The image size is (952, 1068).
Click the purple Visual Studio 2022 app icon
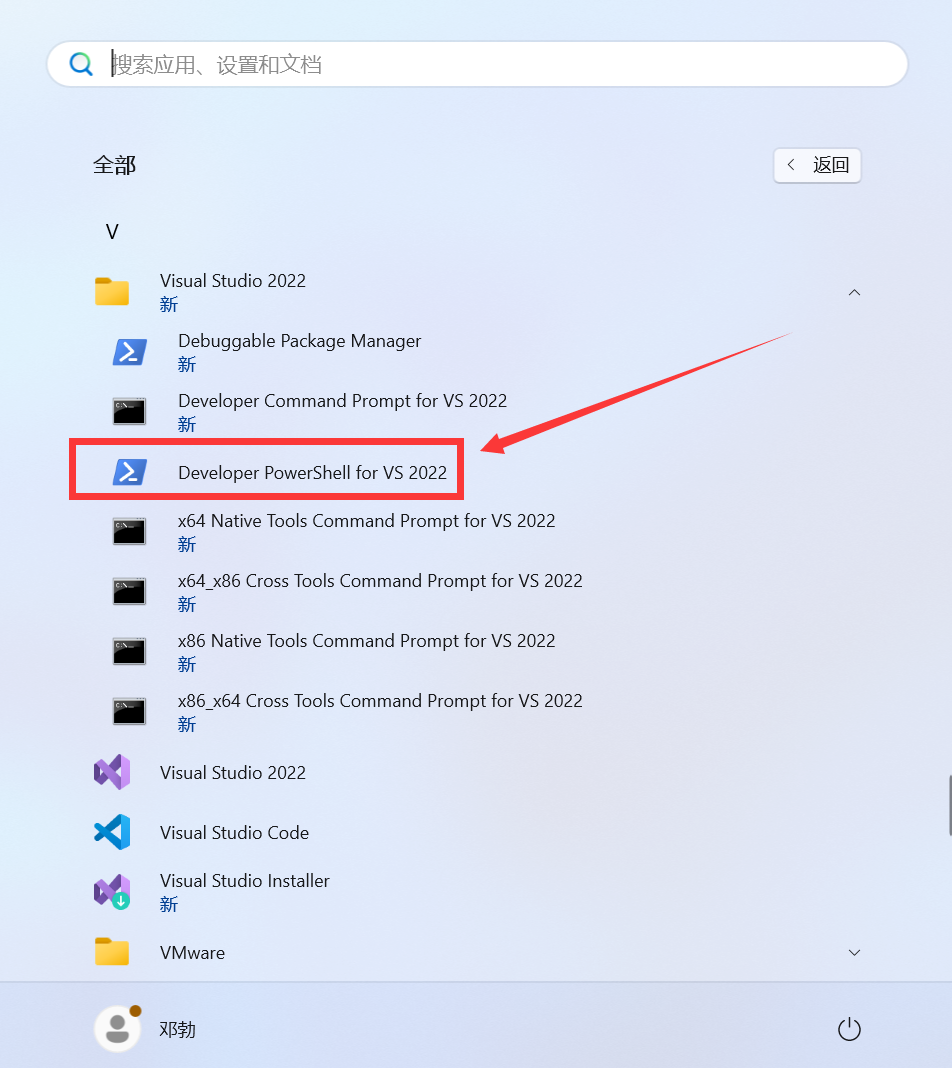pyautogui.click(x=112, y=772)
